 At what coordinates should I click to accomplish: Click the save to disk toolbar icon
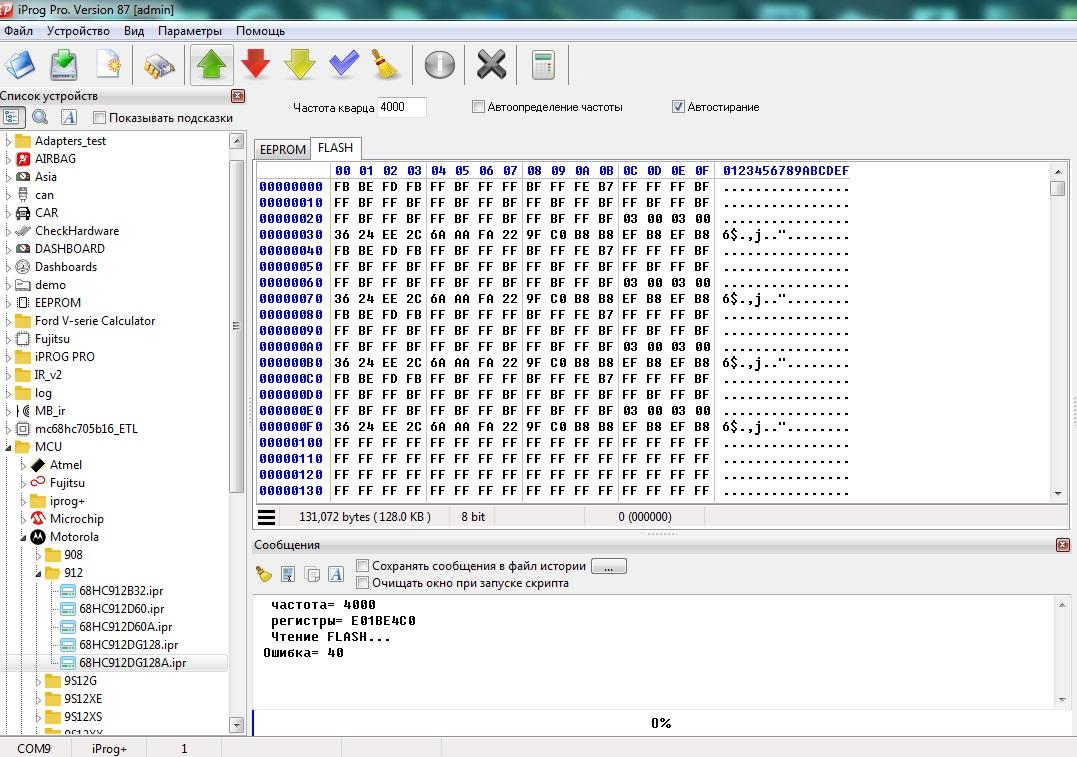pos(64,65)
